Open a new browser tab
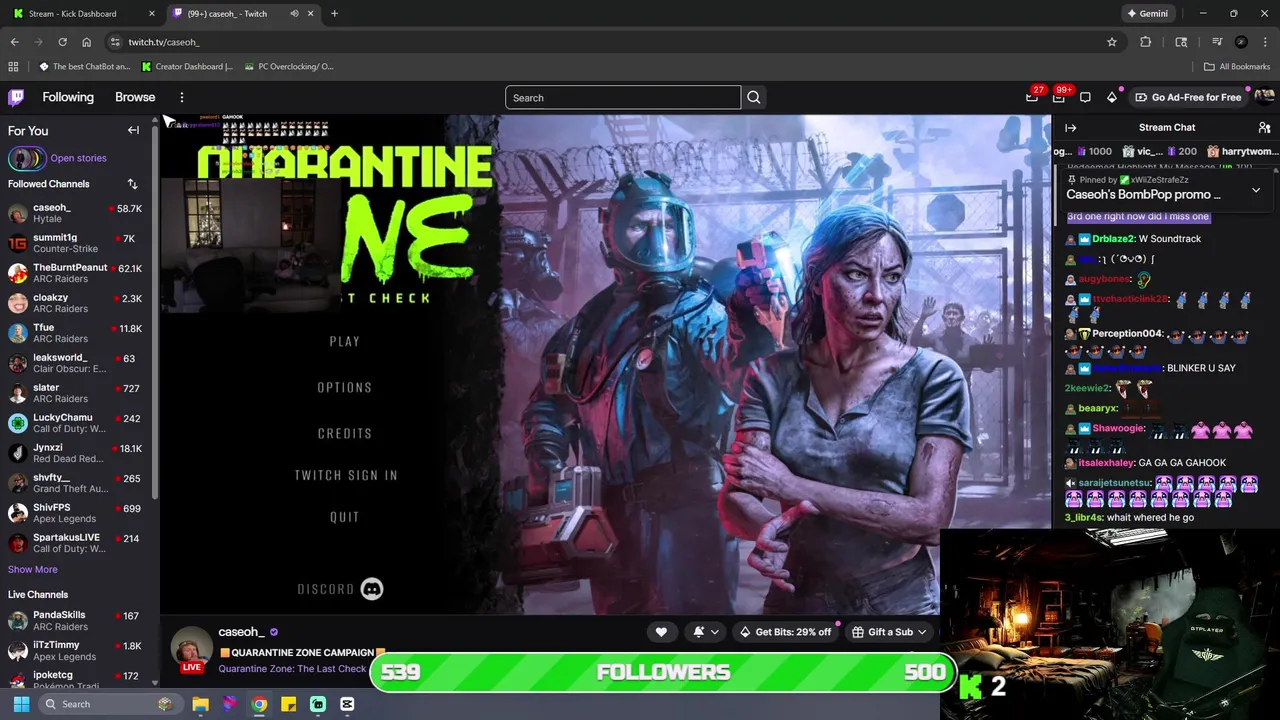This screenshot has height=720, width=1280. point(334,14)
